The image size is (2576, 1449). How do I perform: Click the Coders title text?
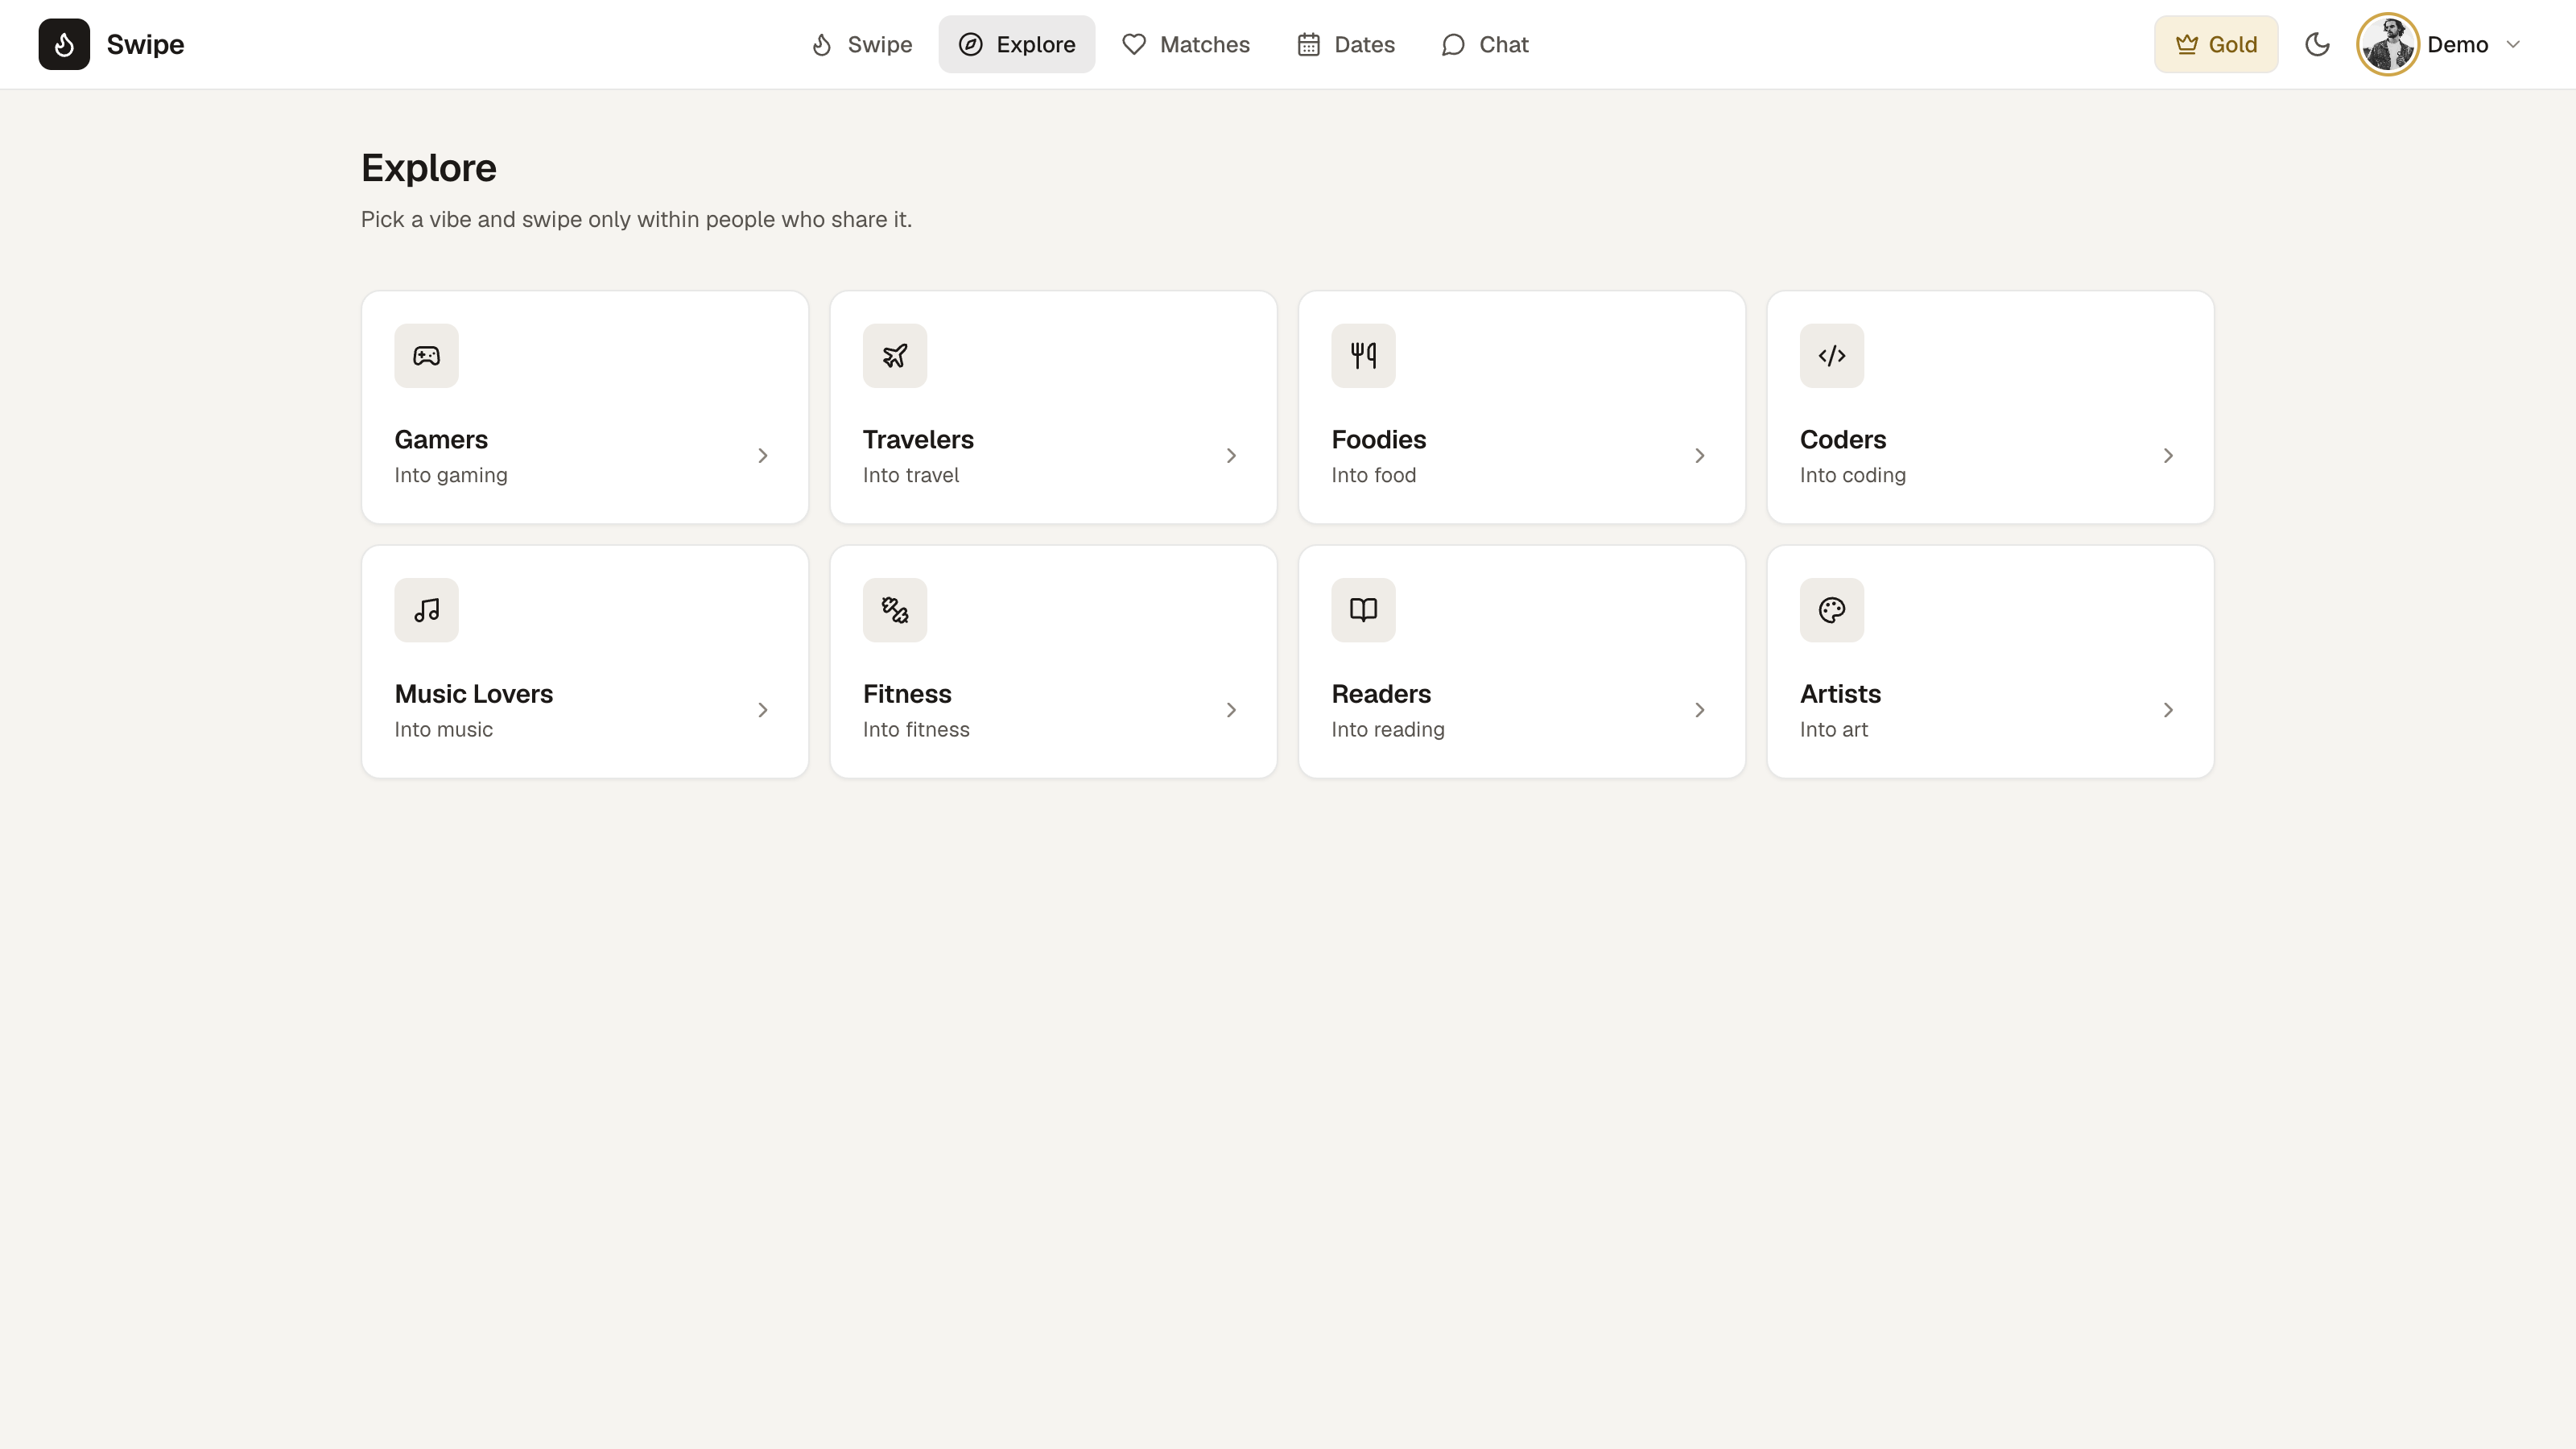point(1843,440)
